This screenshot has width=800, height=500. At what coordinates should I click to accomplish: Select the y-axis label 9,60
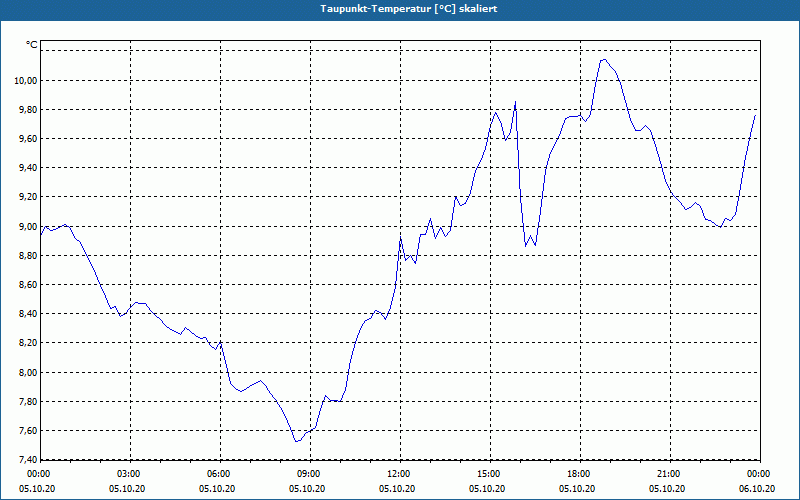[28, 139]
